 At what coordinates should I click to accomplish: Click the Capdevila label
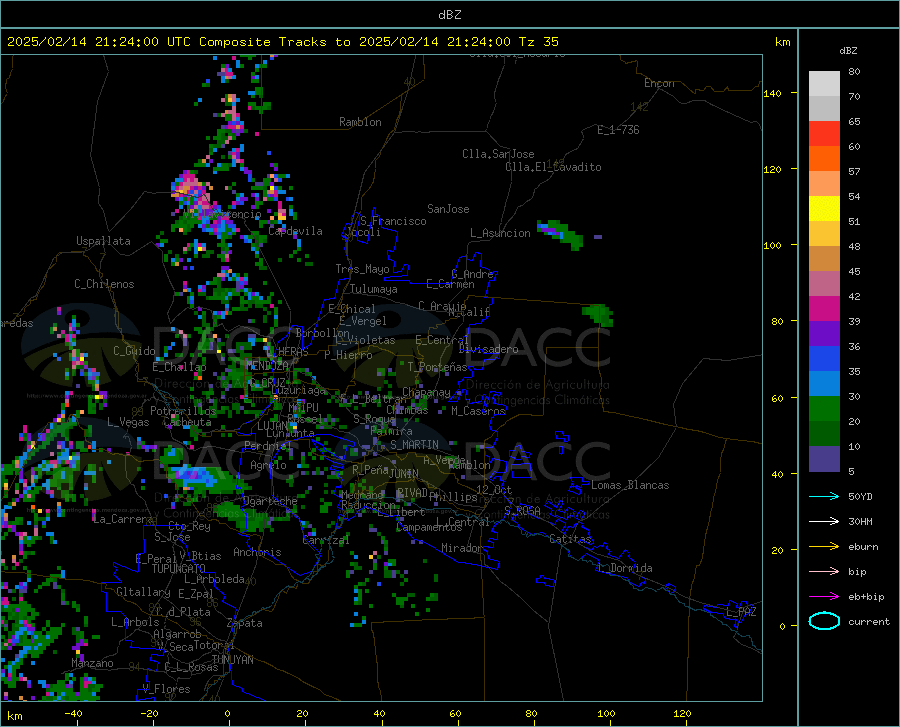[295, 231]
